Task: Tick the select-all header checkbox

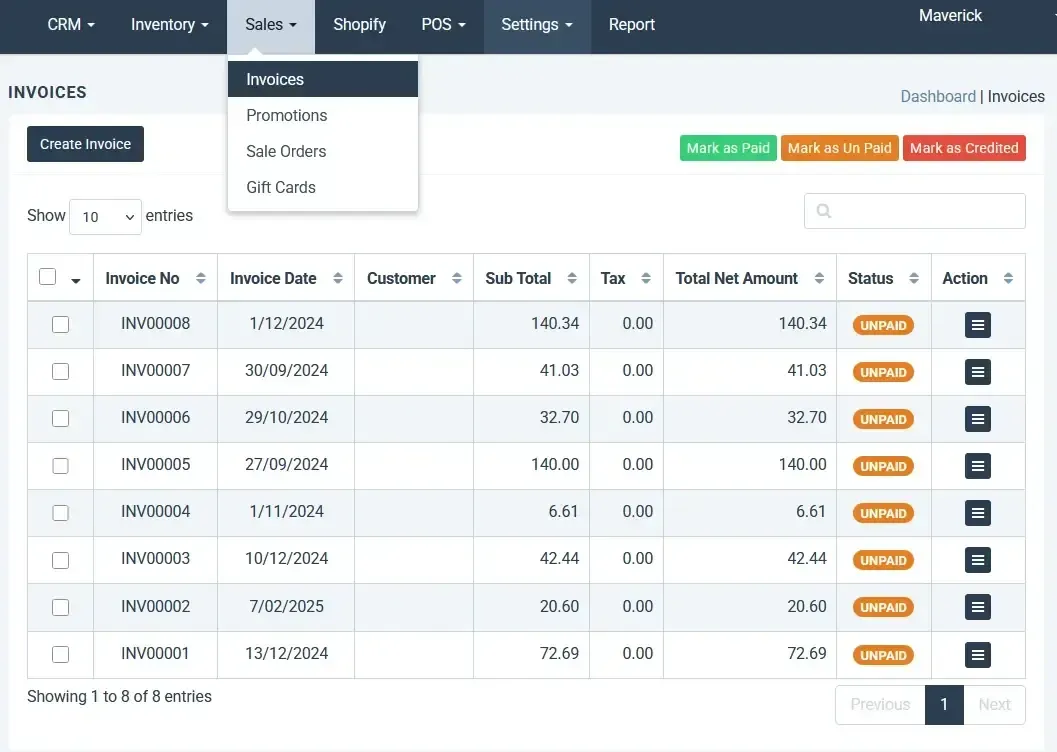Action: pyautogui.click(x=47, y=277)
